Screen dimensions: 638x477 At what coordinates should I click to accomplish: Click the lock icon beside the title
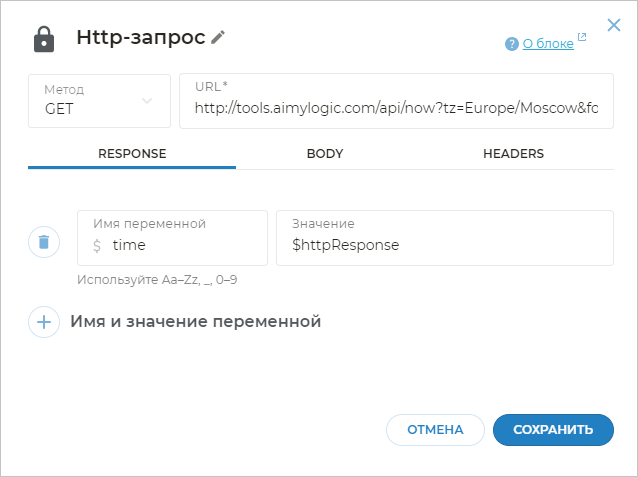tap(44, 38)
